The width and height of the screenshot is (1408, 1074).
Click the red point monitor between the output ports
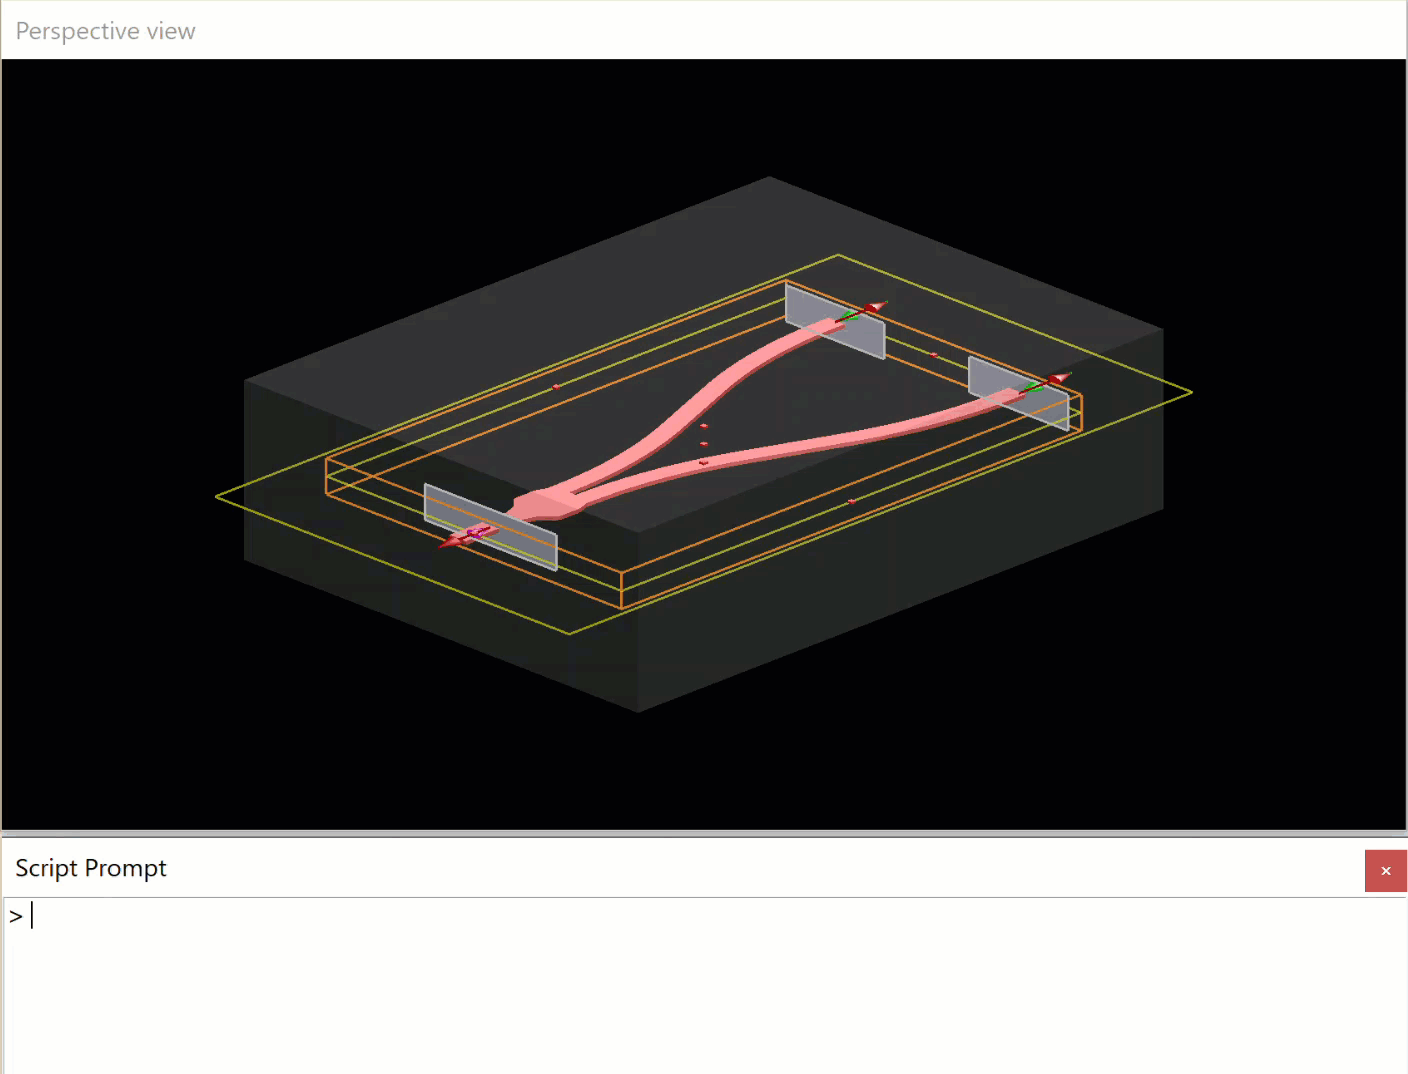click(933, 355)
